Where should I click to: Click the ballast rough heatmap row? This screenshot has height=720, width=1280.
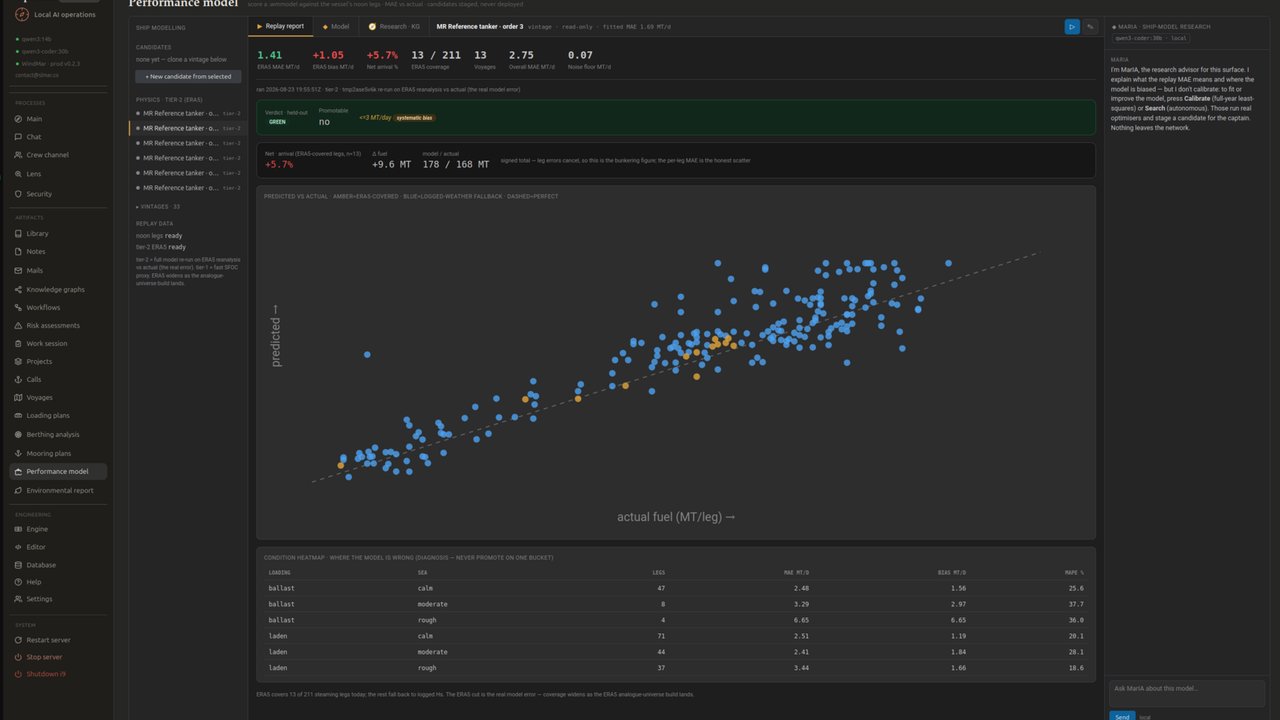click(x=676, y=620)
